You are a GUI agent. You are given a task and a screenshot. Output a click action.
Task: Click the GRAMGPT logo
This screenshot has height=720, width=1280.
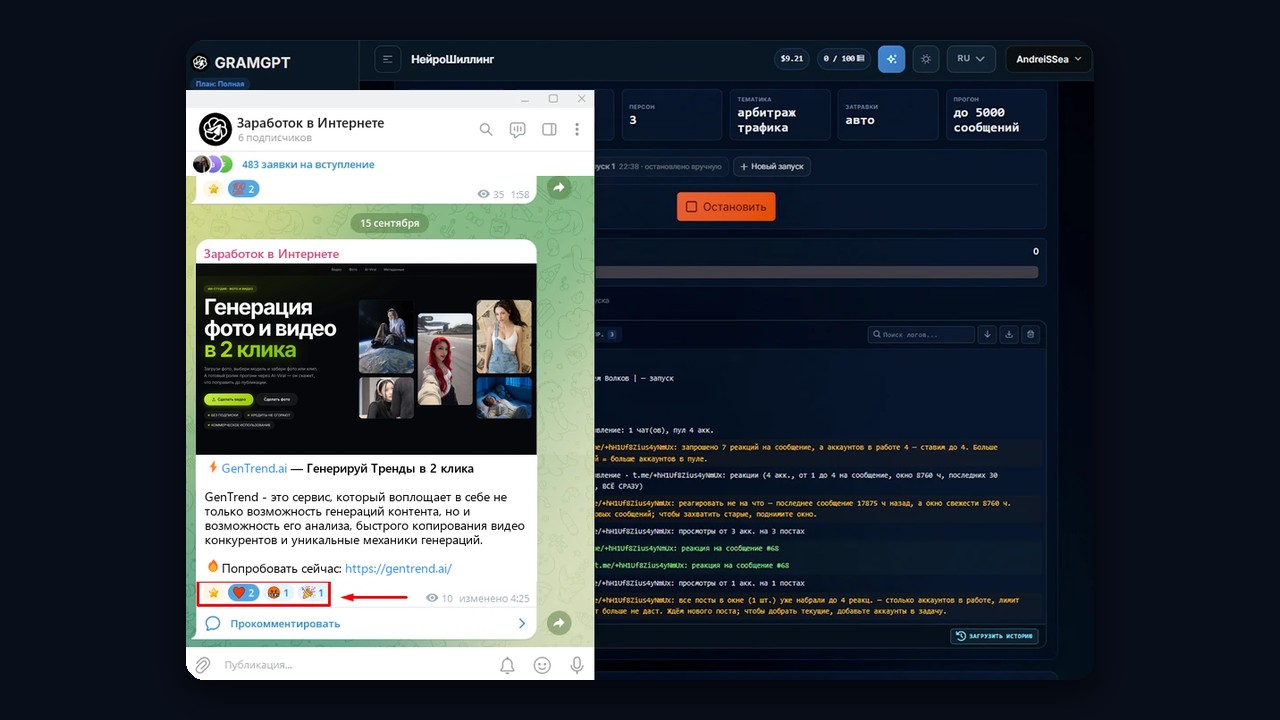[x=240, y=62]
